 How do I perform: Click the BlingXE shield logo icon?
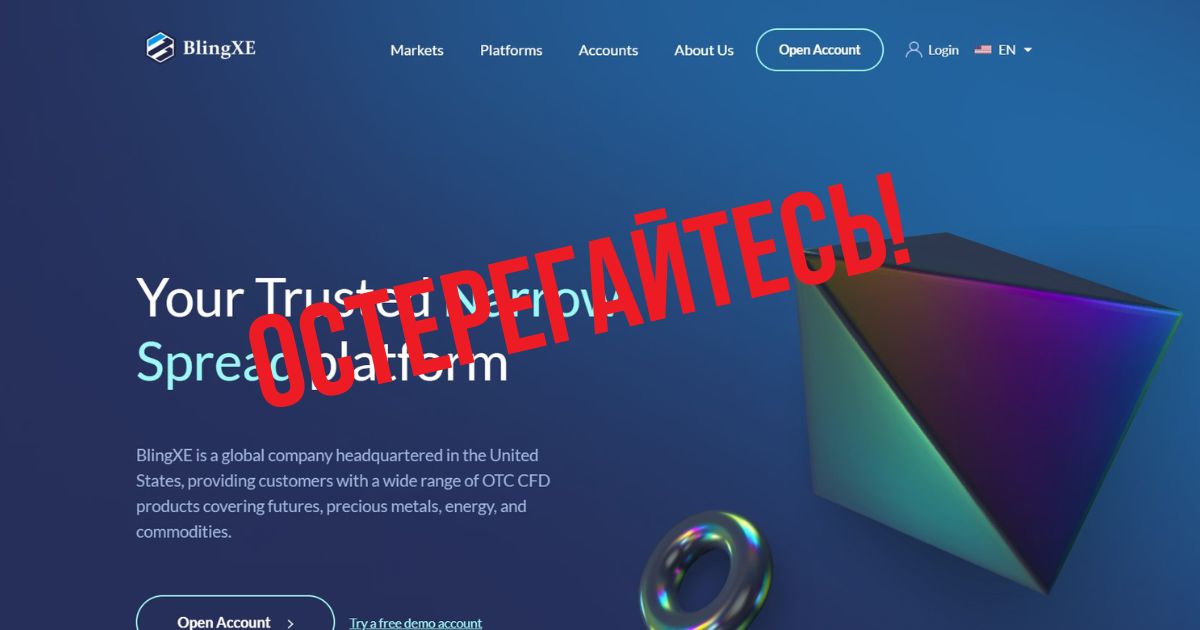160,47
